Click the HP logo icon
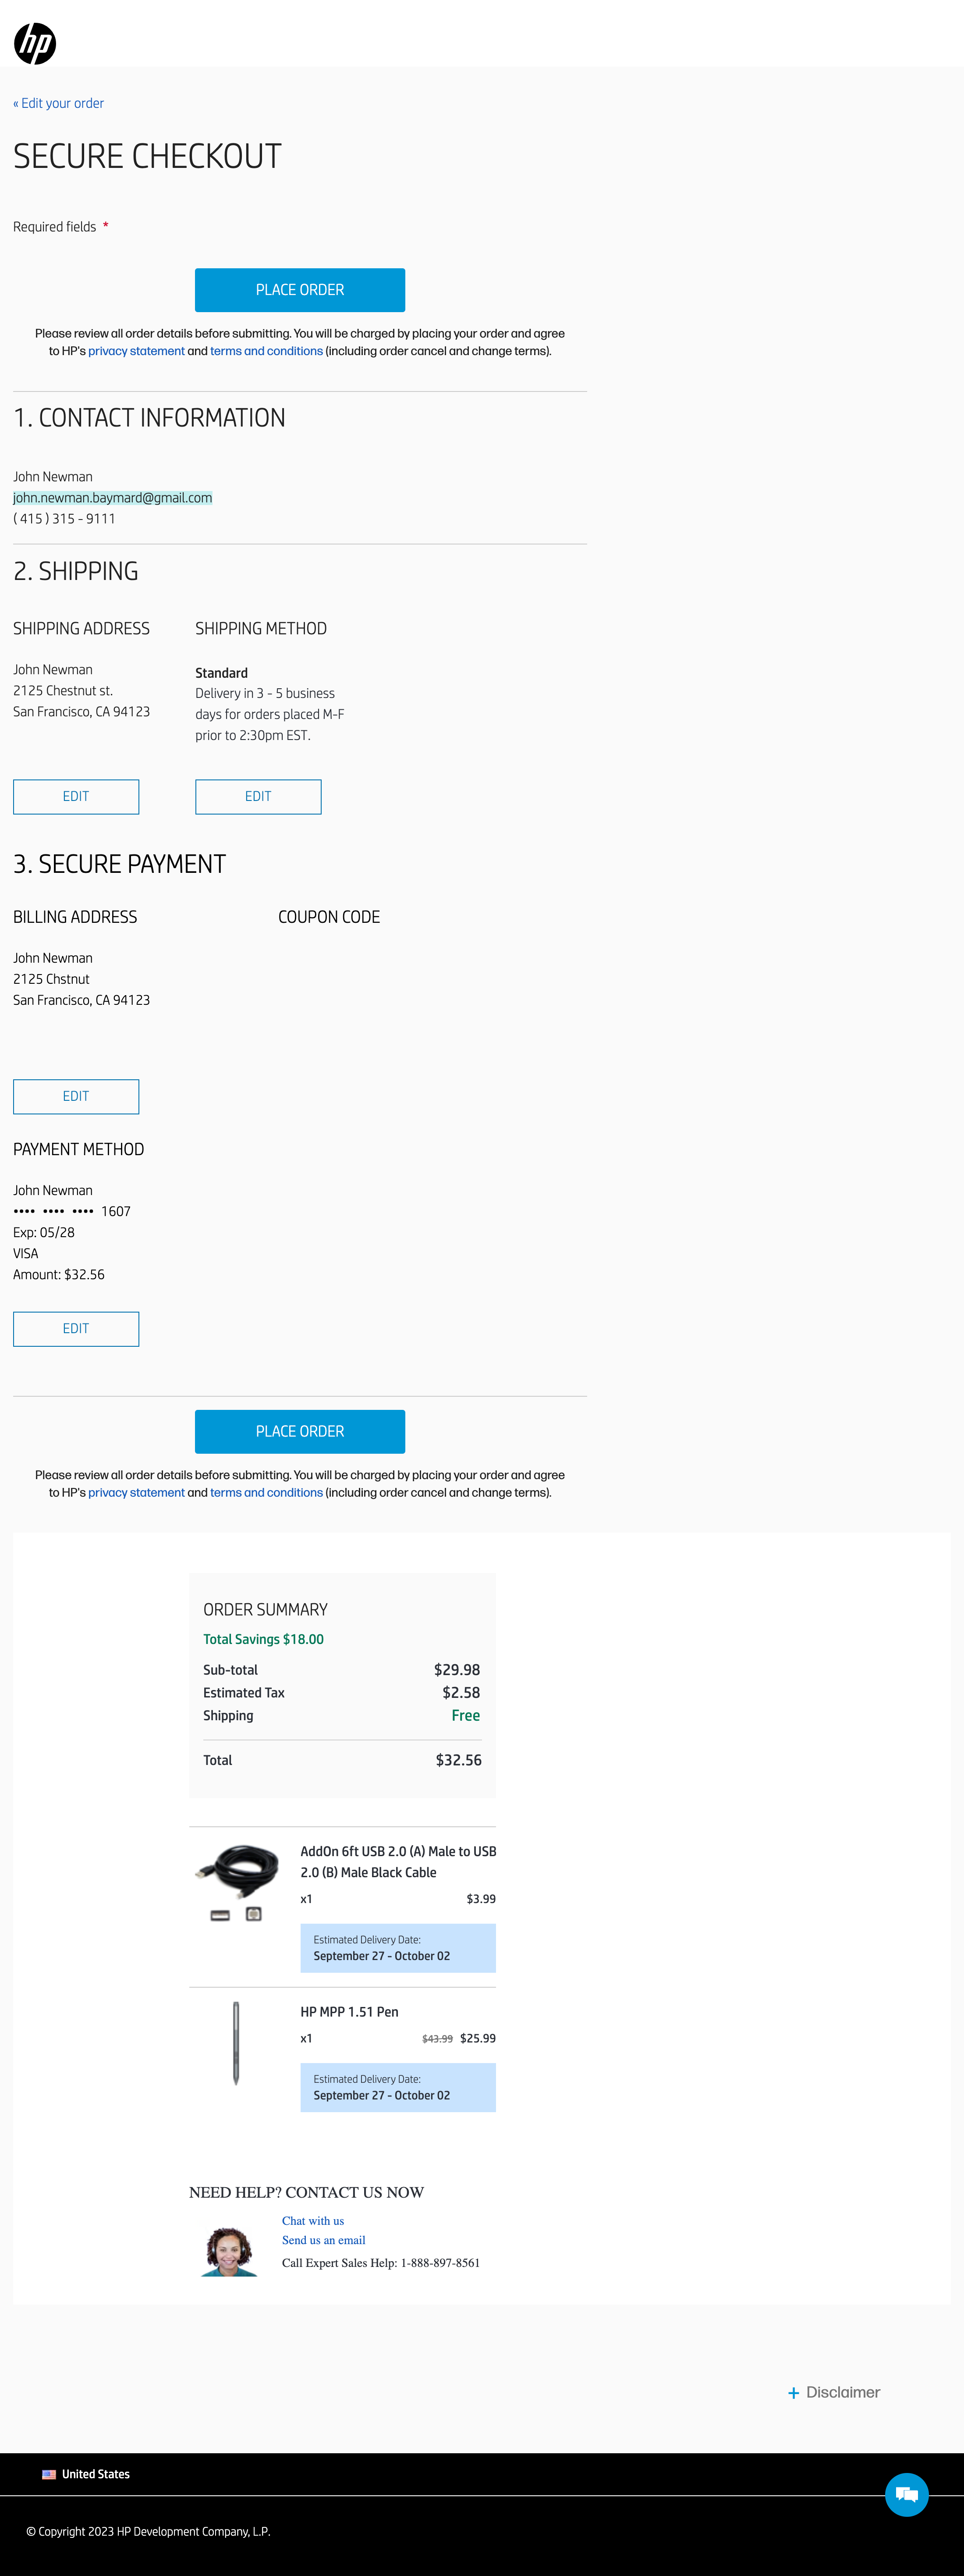The image size is (964, 2576). point(35,43)
